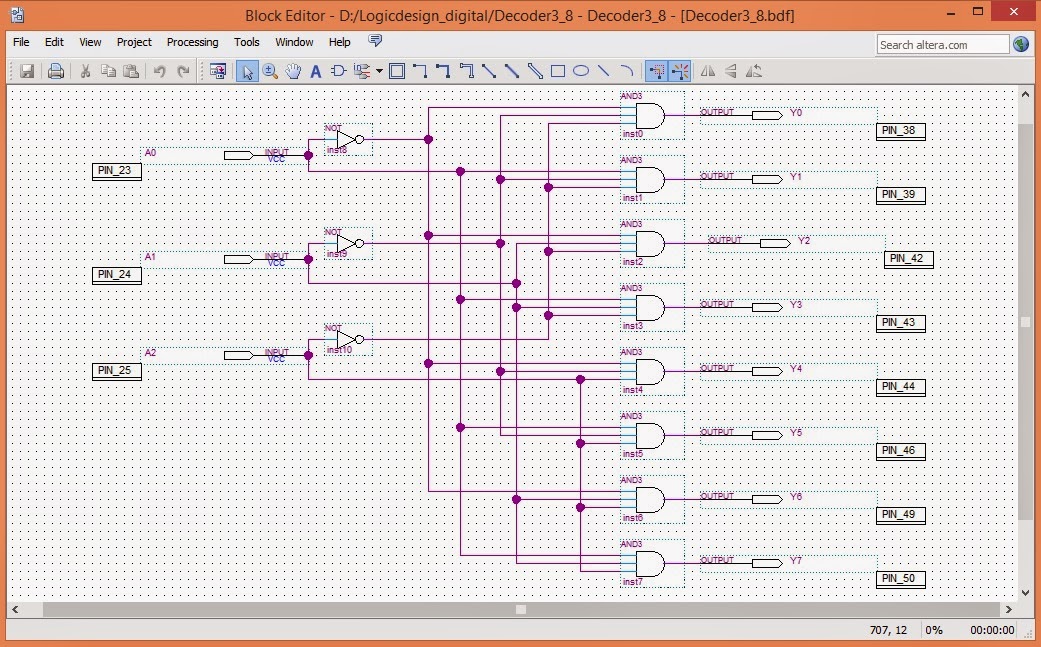Screen dimensions: 1041x647
Task: Select the Diagonal Line tool
Action: coord(605,71)
